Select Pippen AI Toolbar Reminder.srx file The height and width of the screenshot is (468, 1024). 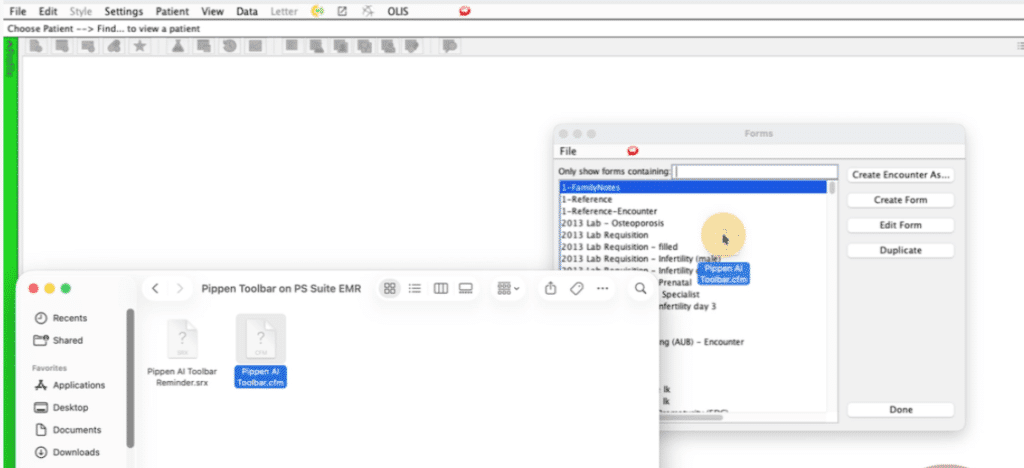click(x=182, y=350)
